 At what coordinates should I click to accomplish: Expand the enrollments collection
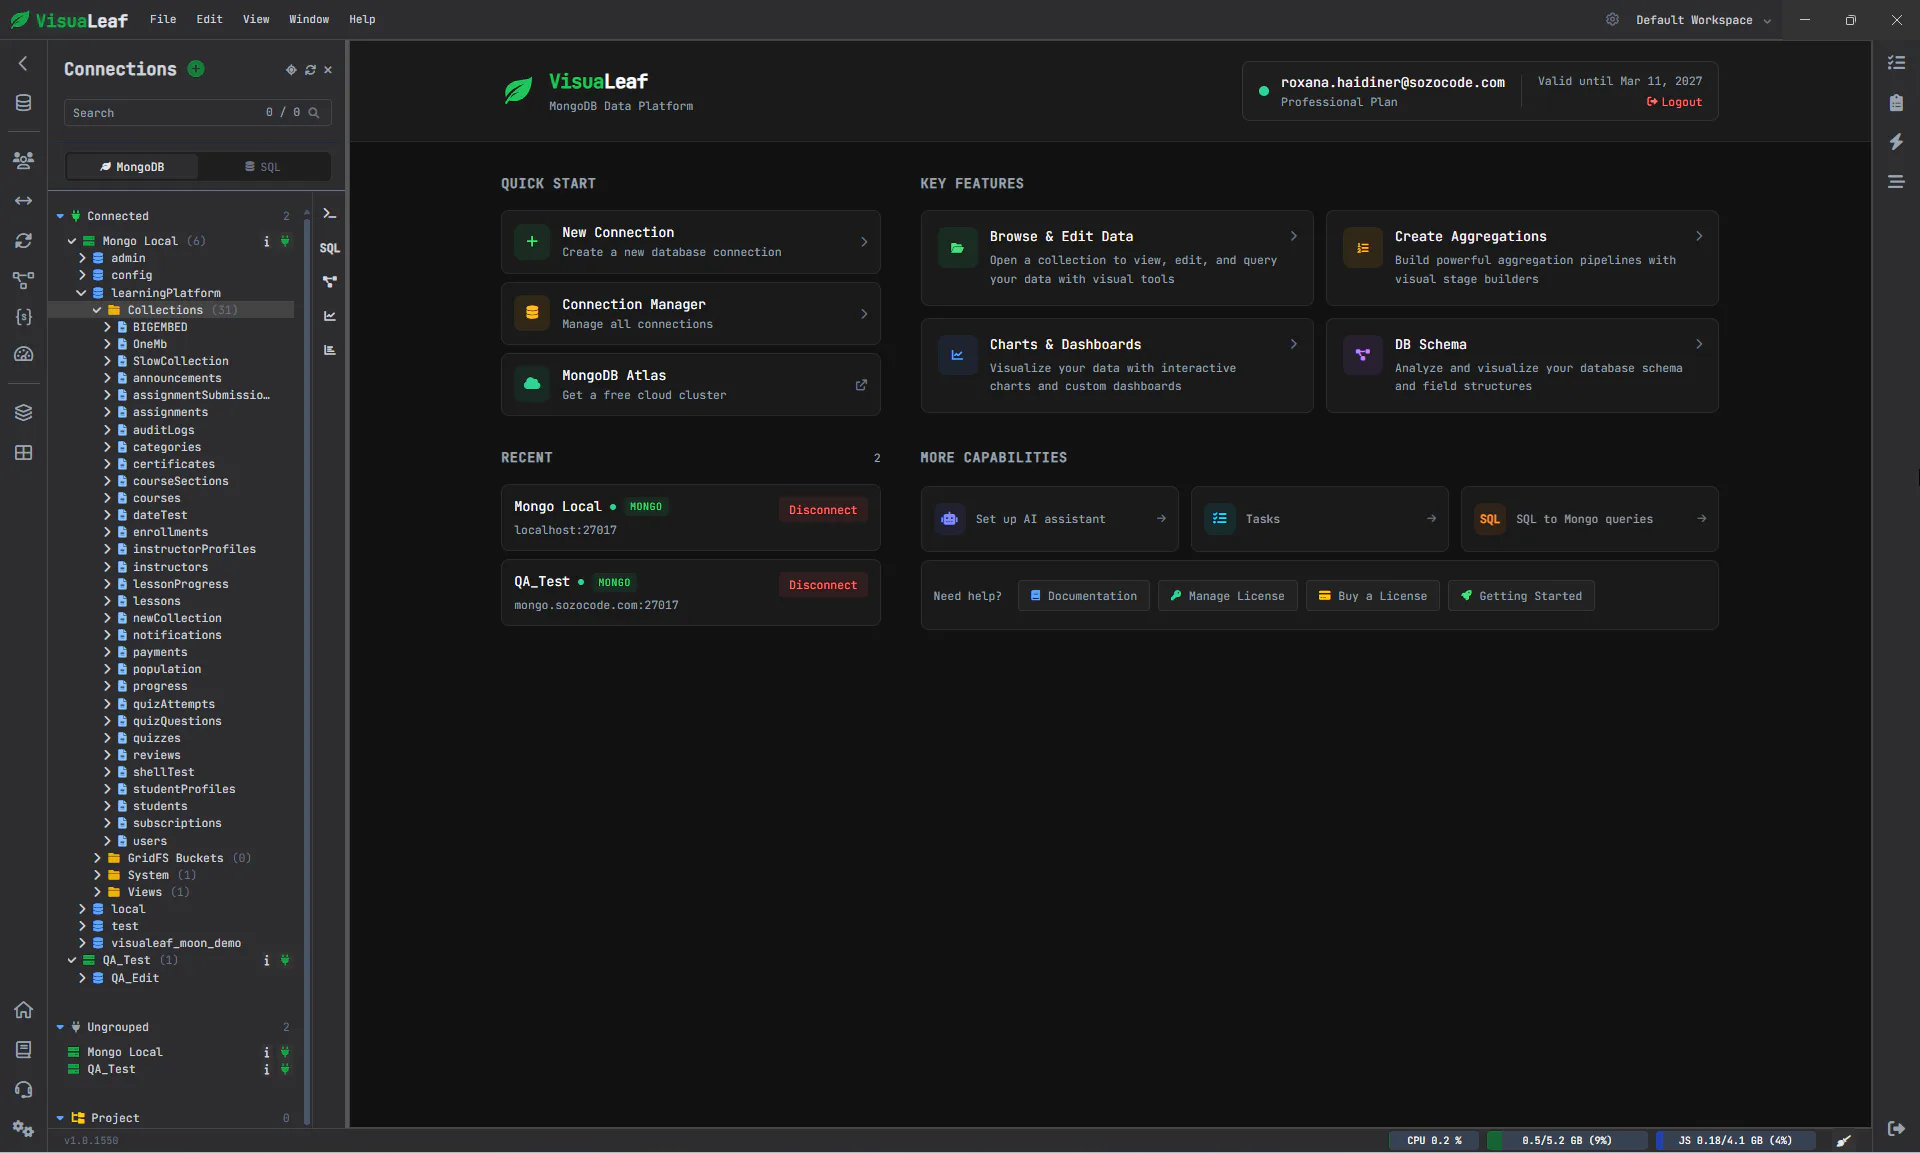[107, 532]
